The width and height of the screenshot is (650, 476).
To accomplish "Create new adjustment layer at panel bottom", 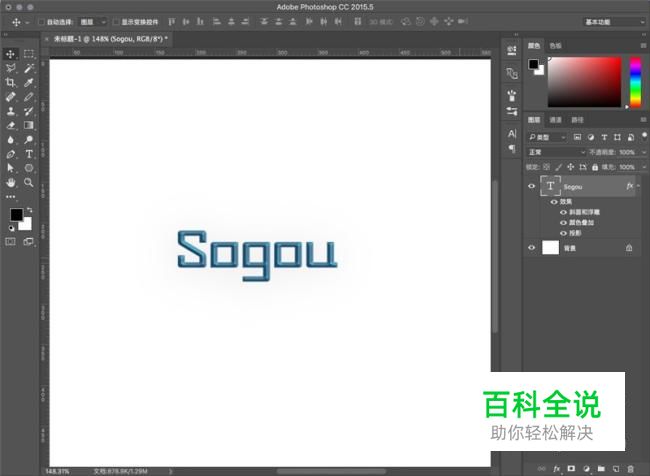I will point(586,469).
